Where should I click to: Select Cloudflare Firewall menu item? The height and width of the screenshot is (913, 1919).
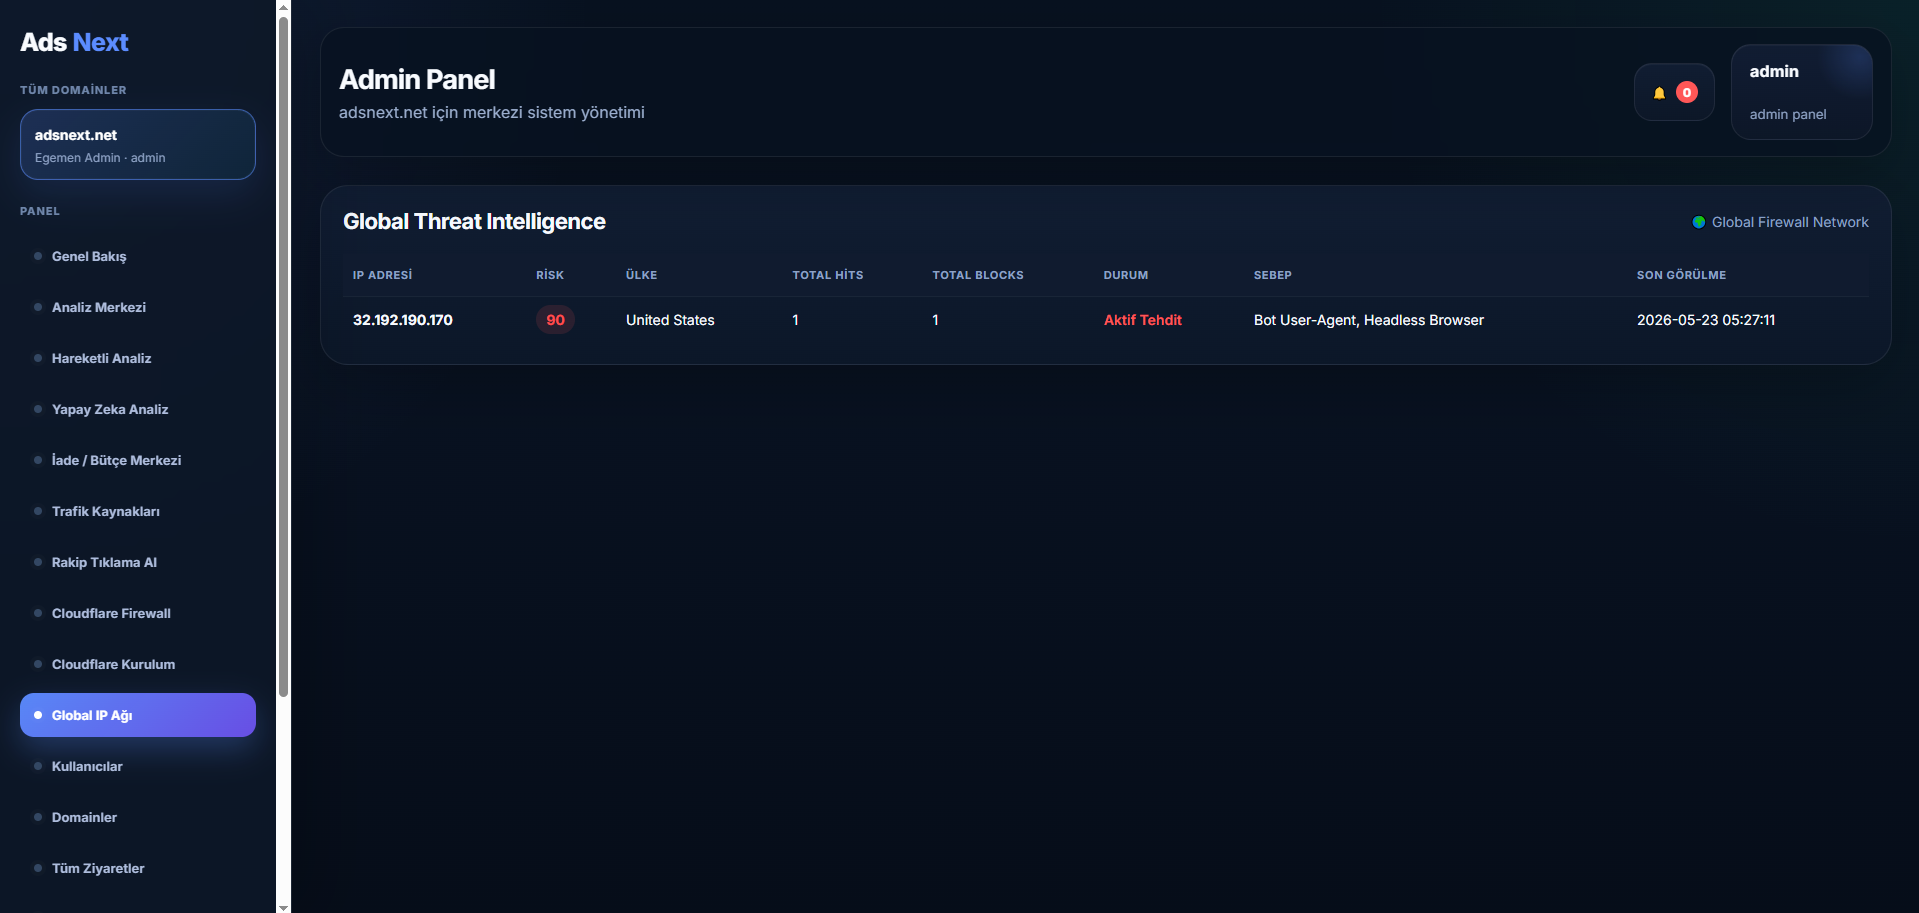point(138,613)
